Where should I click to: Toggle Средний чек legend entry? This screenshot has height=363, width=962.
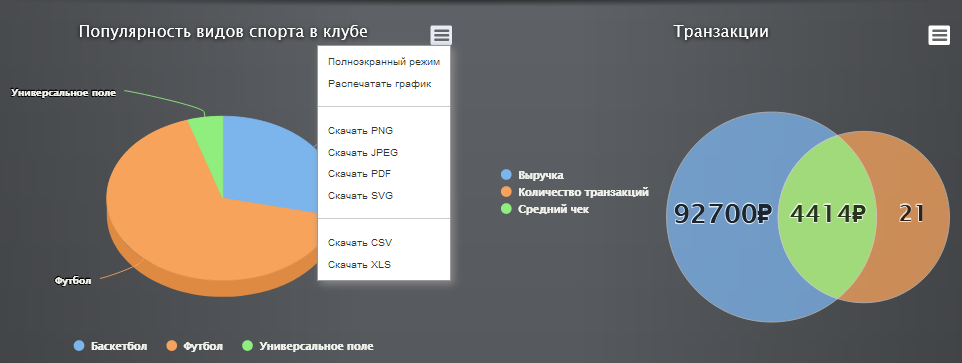545,209
